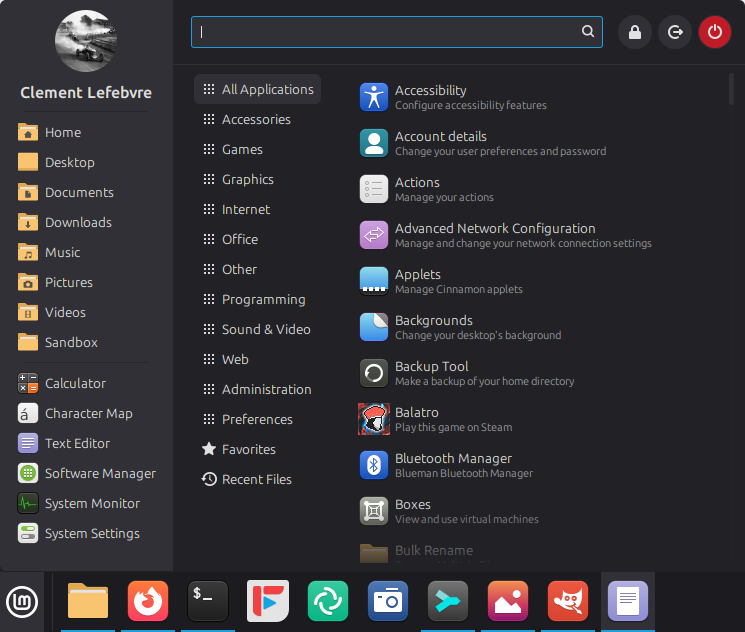Open Terminal from the taskbar
The image size is (745, 632).
coord(208,601)
